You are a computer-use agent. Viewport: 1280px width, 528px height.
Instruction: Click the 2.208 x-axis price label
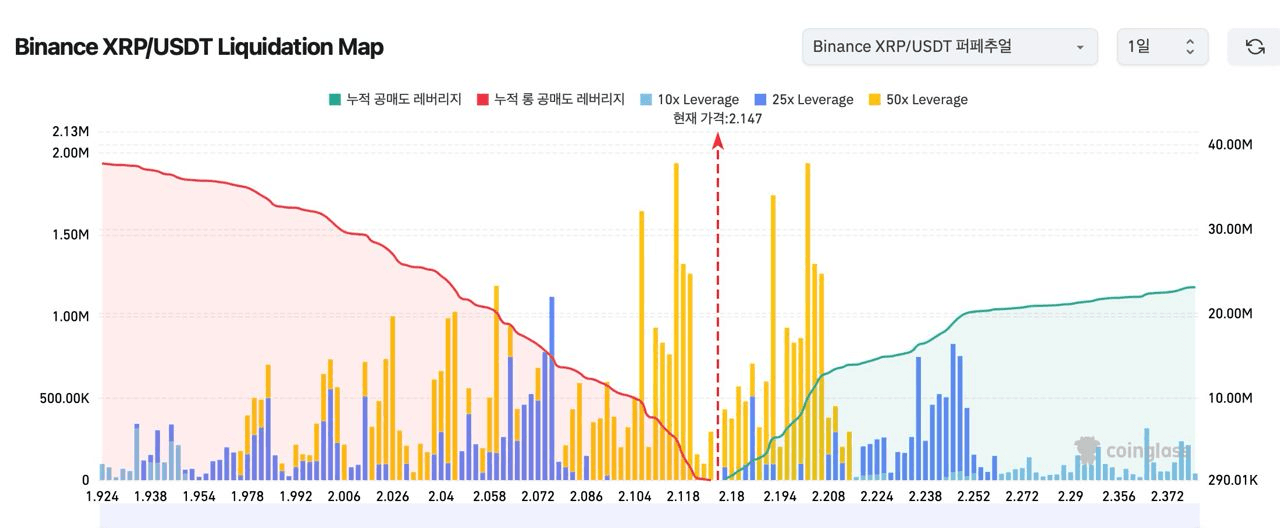coord(828,496)
